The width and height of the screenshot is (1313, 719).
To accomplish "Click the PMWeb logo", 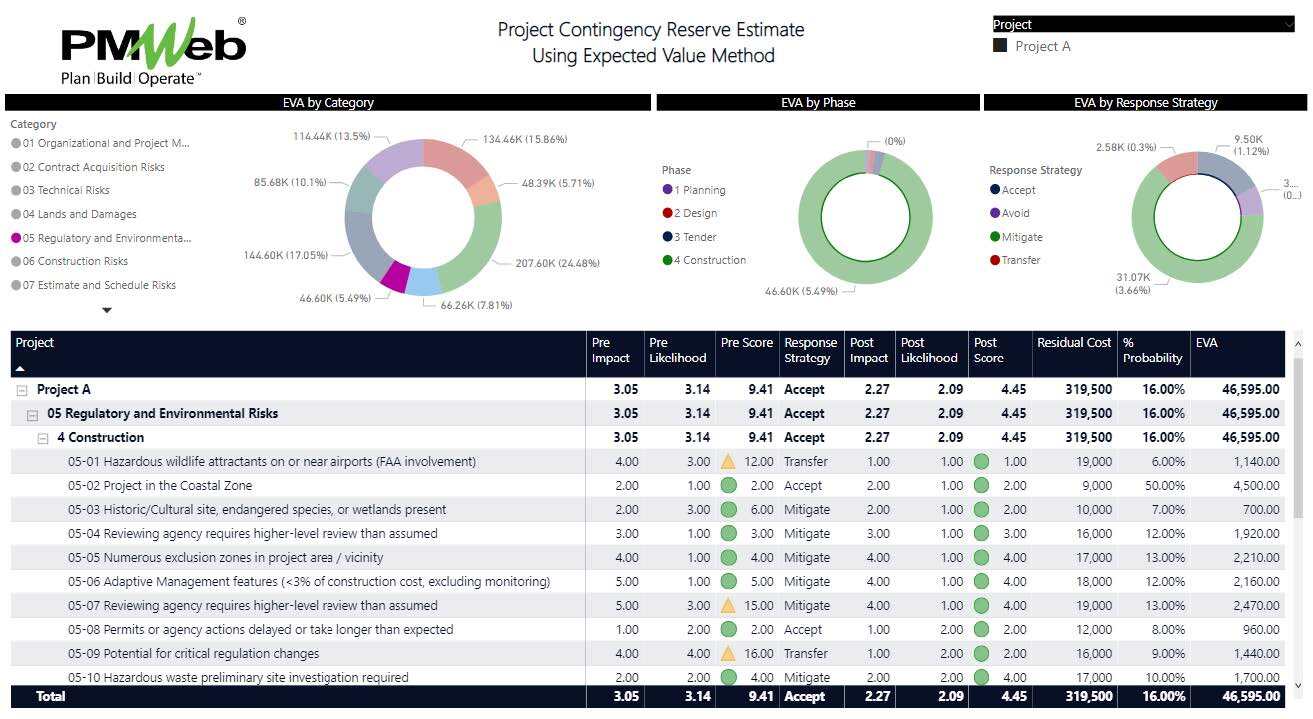I will [153, 51].
